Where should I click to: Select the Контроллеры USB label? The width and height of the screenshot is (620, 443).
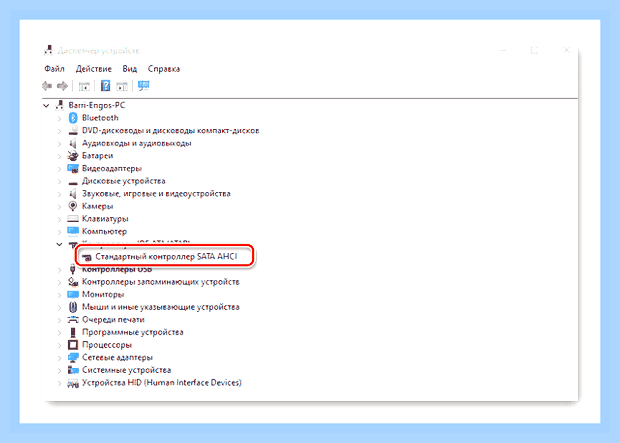point(117,269)
